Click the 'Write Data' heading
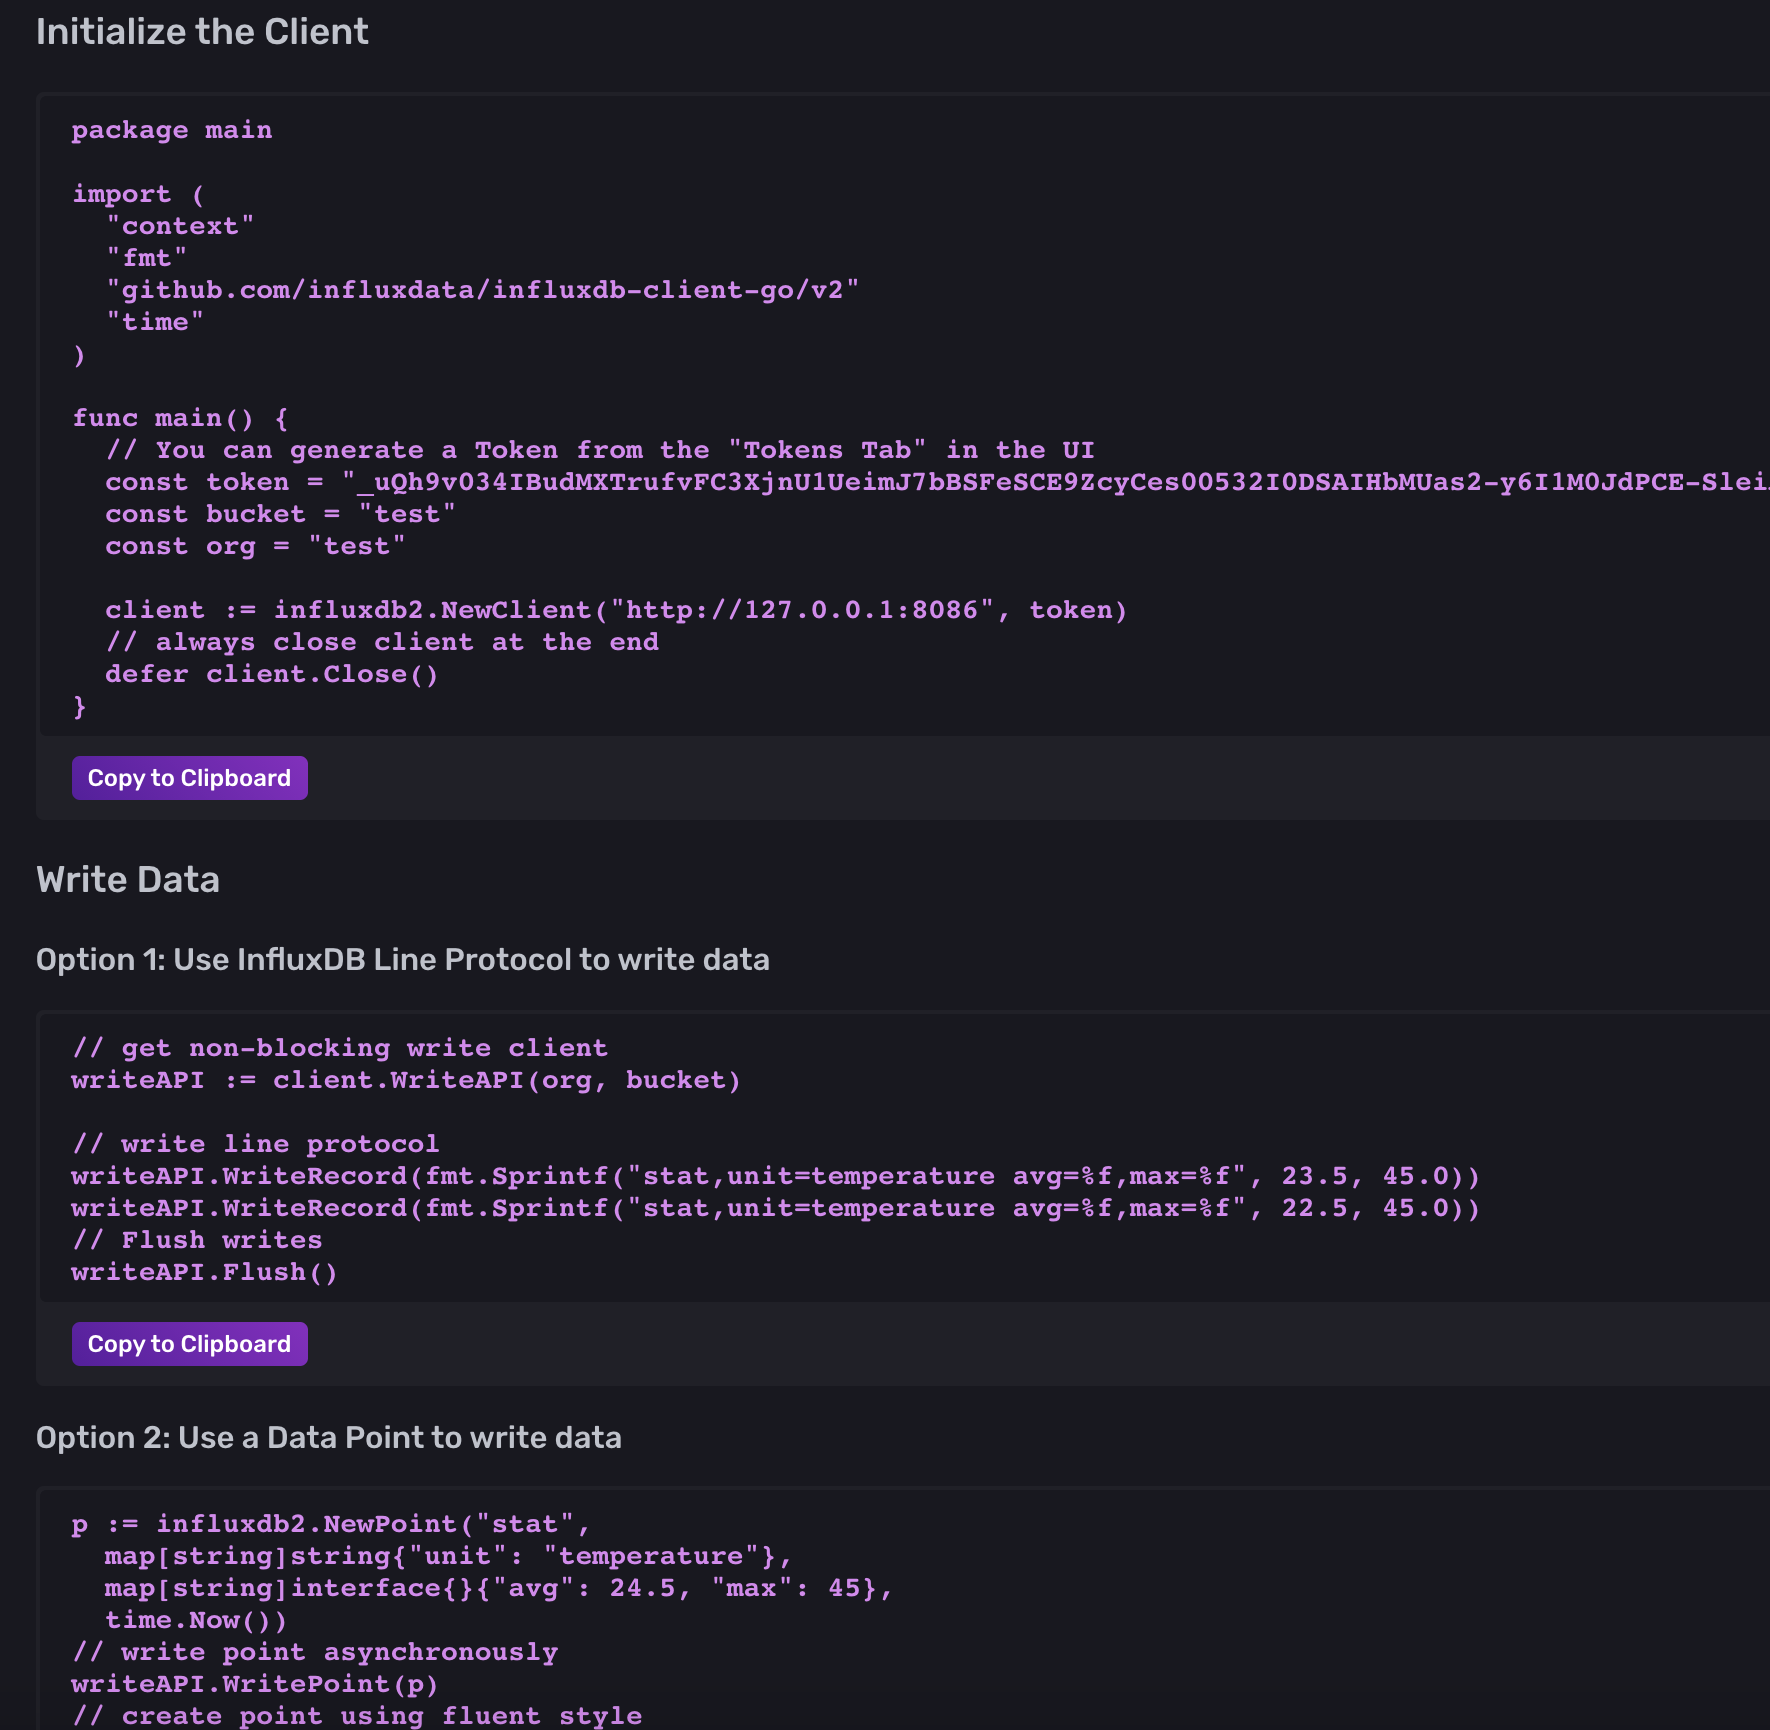Image resolution: width=1770 pixels, height=1730 pixels. [128, 880]
